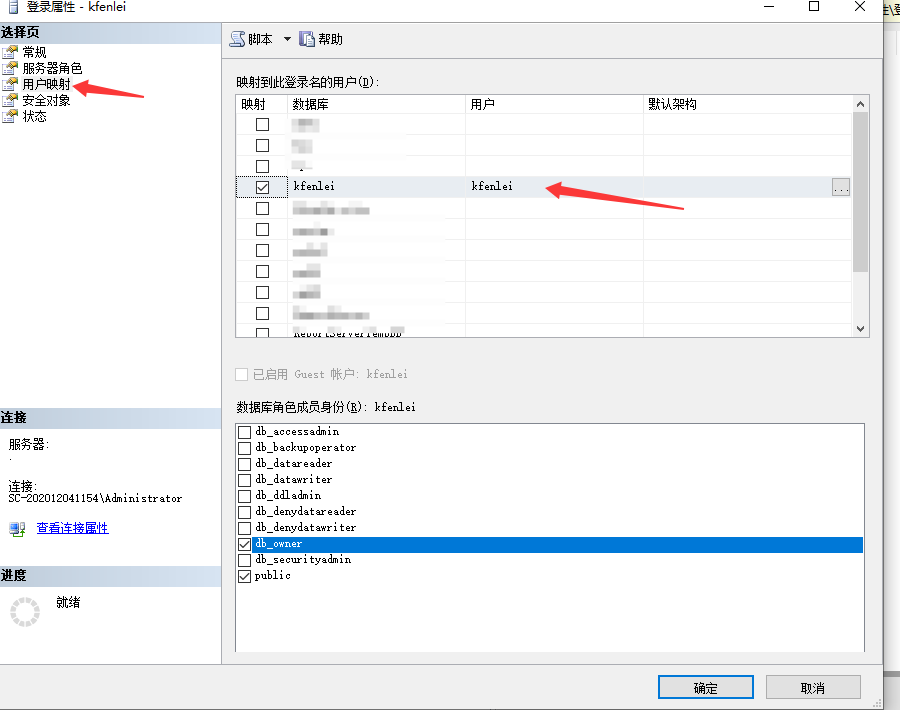Select the 服务器角色 page
The height and width of the screenshot is (710, 900).
click(52, 68)
